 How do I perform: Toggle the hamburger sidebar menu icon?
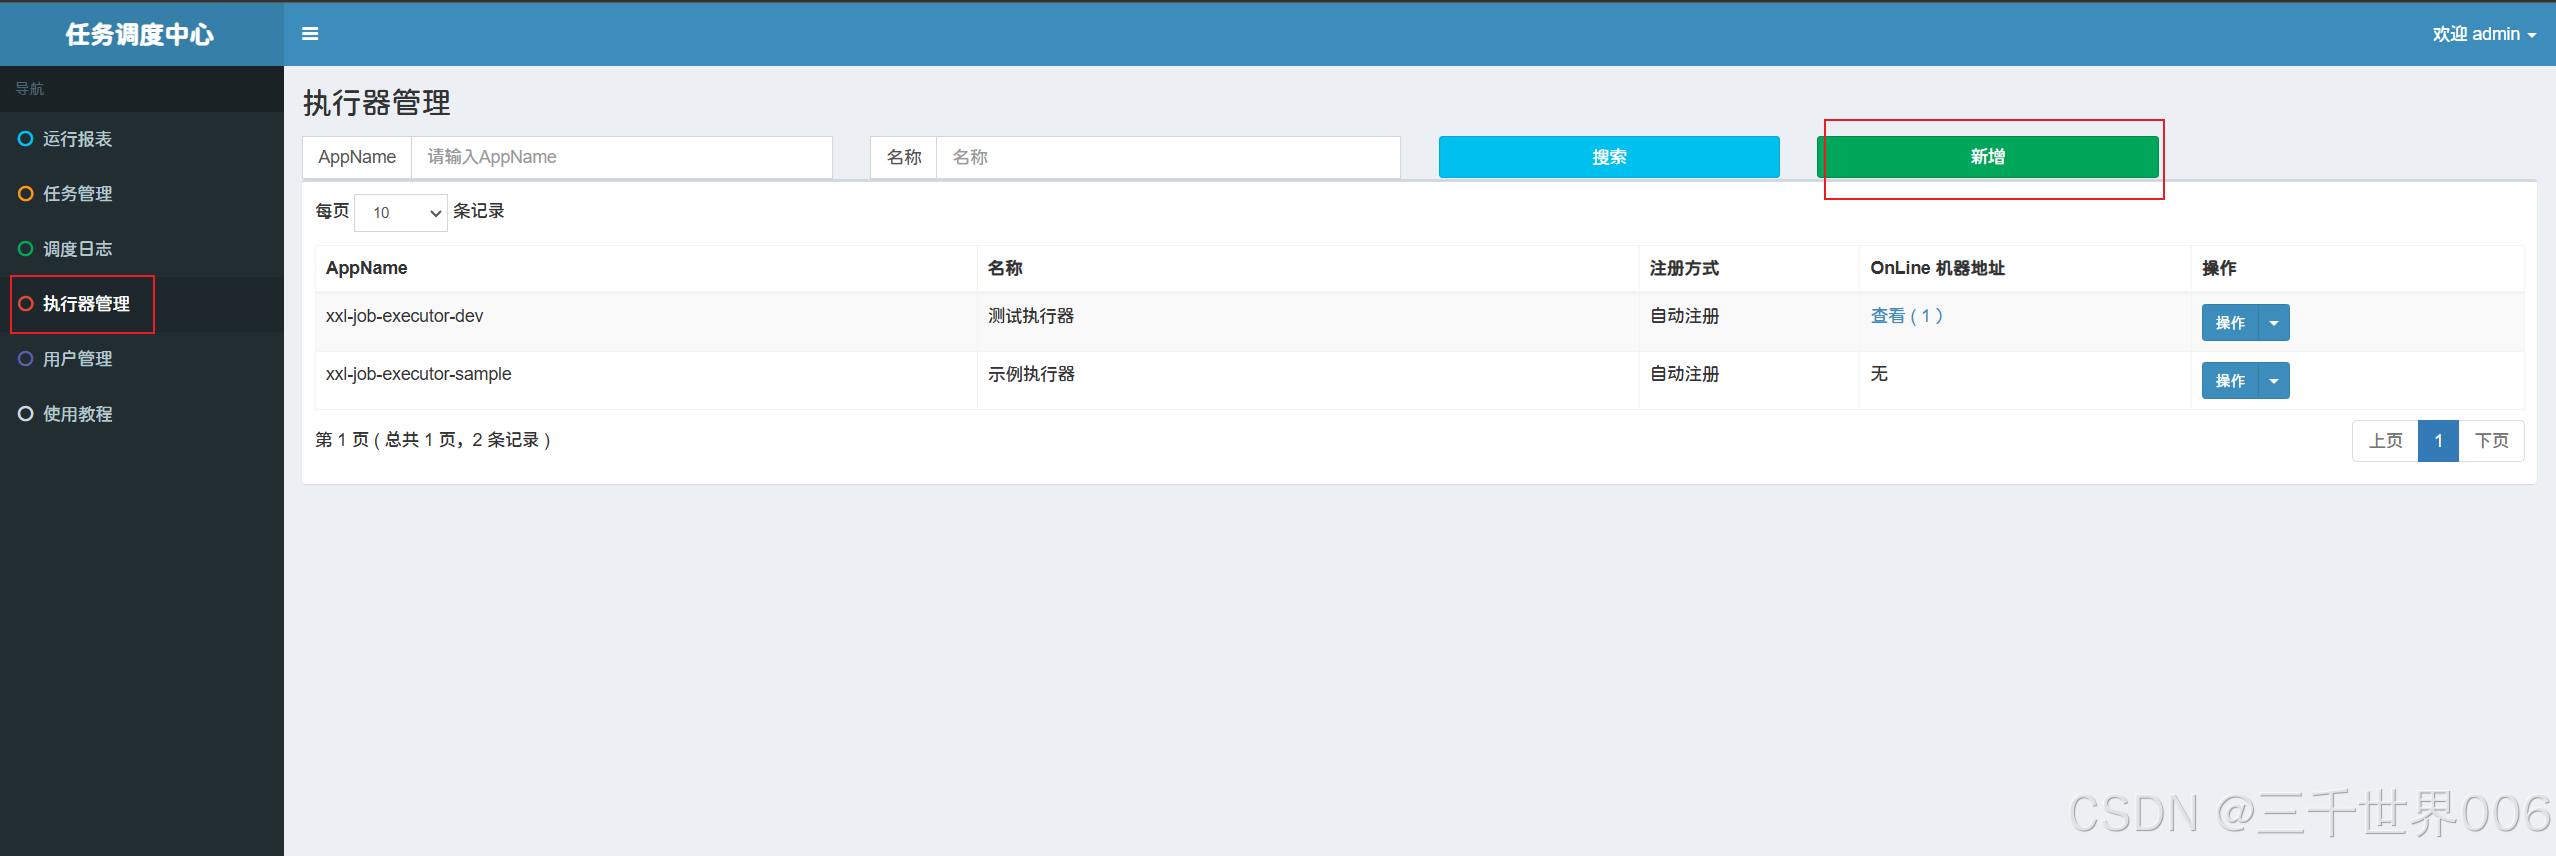coord(310,34)
